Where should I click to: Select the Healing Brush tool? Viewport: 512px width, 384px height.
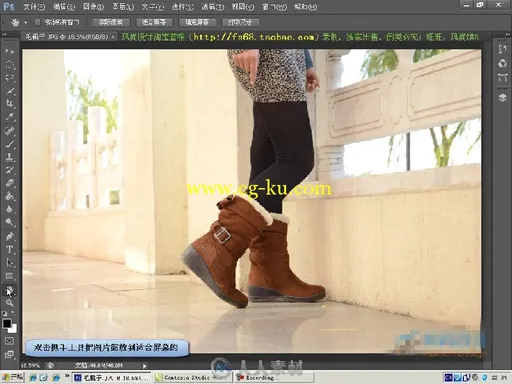pos(9,130)
